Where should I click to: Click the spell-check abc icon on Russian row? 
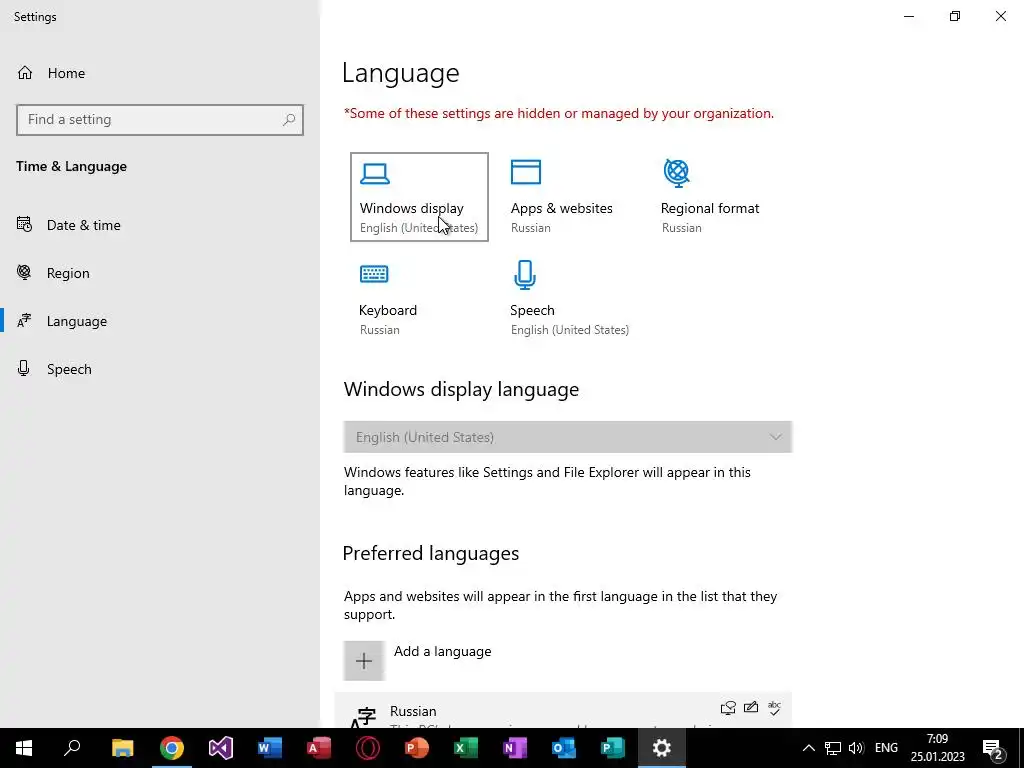pos(775,707)
